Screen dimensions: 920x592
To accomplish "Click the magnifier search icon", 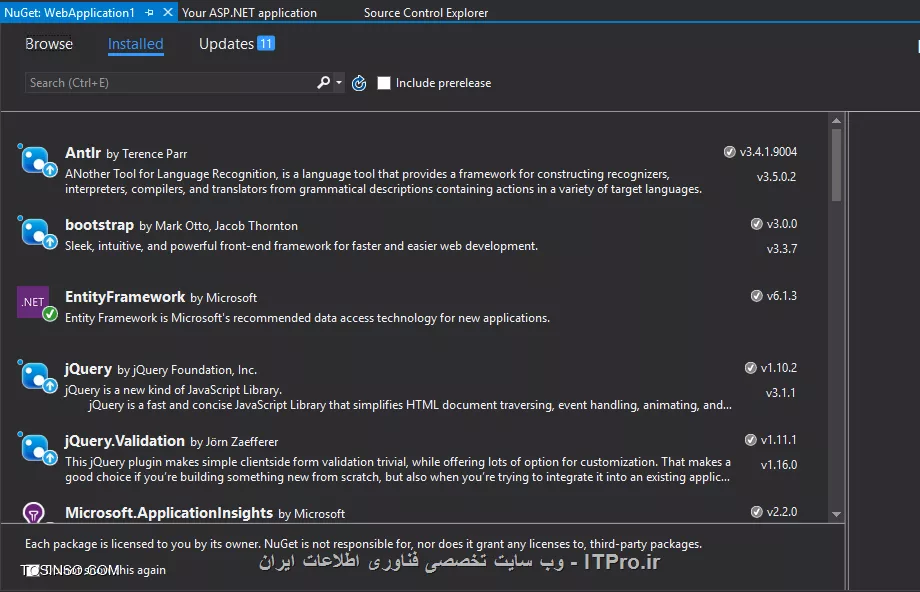I will pos(323,83).
